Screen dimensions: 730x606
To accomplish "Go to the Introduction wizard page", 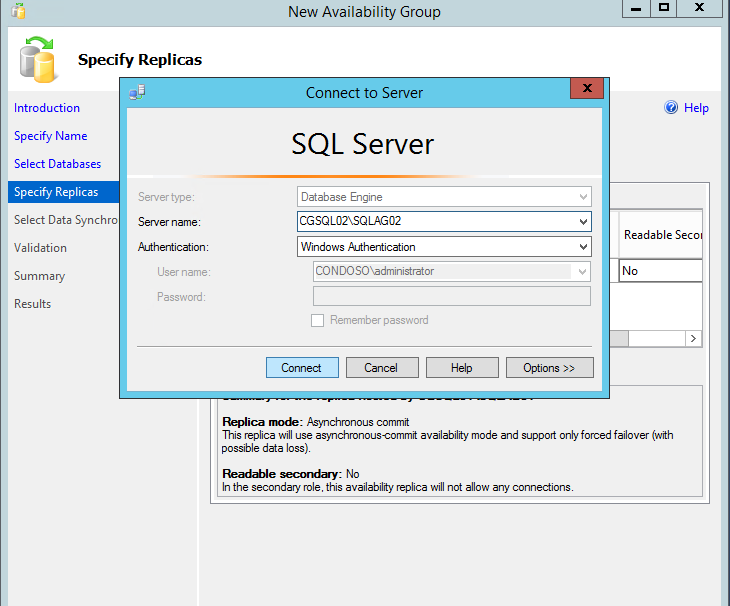I will 47,108.
